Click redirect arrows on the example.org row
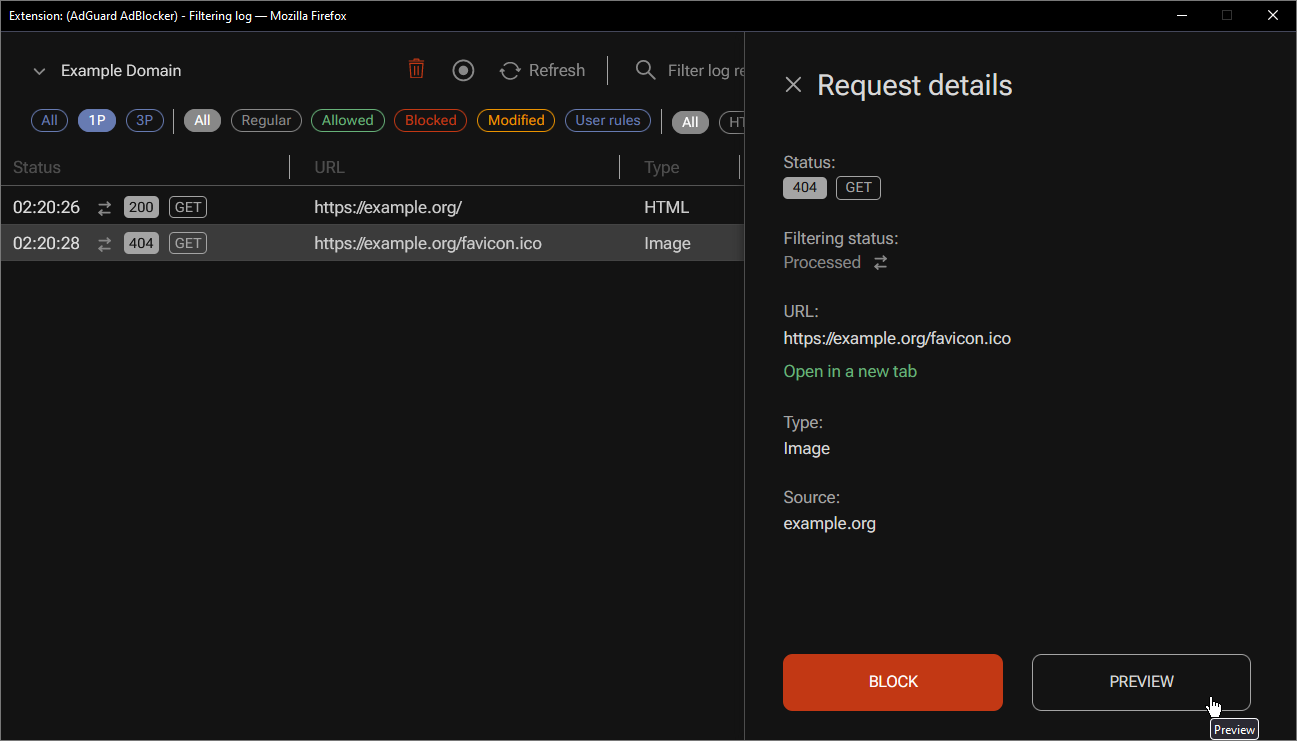The height and width of the screenshot is (741, 1297). coord(104,207)
